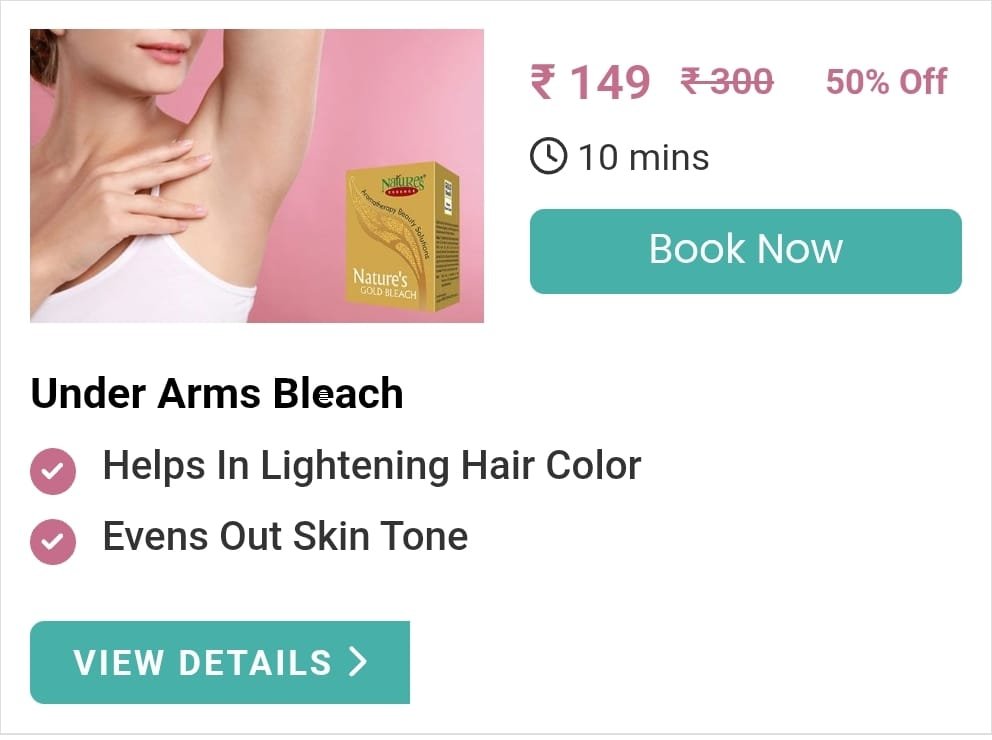Click the Under Arms Bleach title
Screen dimensions: 992x740
point(217,393)
